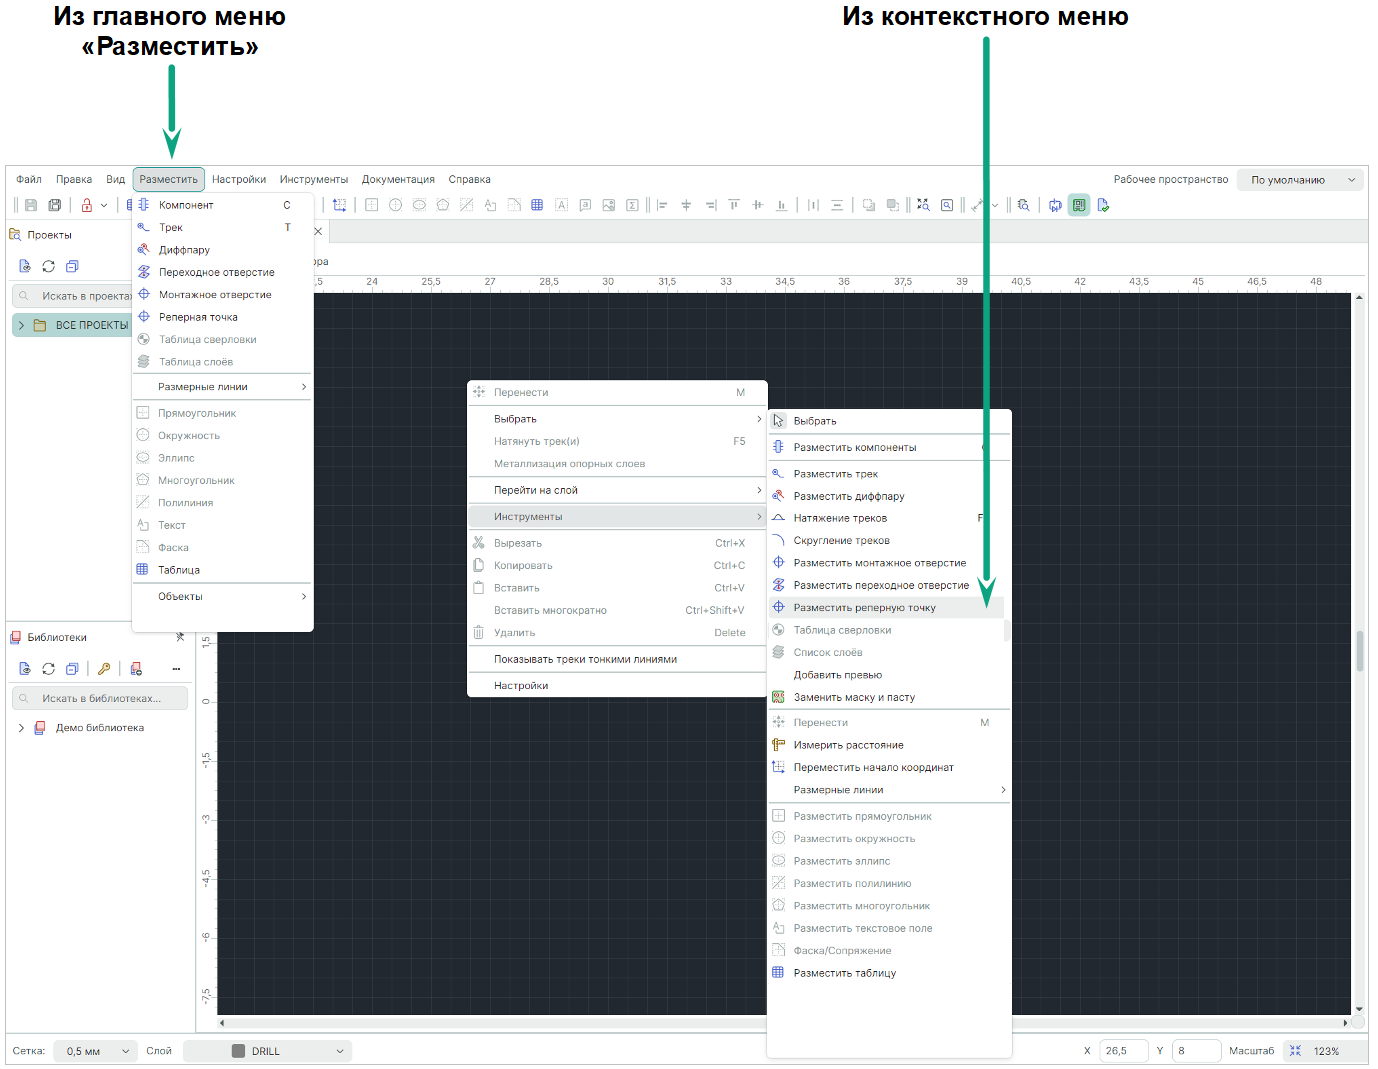The height and width of the screenshot is (1069, 1378).
Task: Open the dropdown arrow next to the lock icon
Action: click(x=104, y=205)
